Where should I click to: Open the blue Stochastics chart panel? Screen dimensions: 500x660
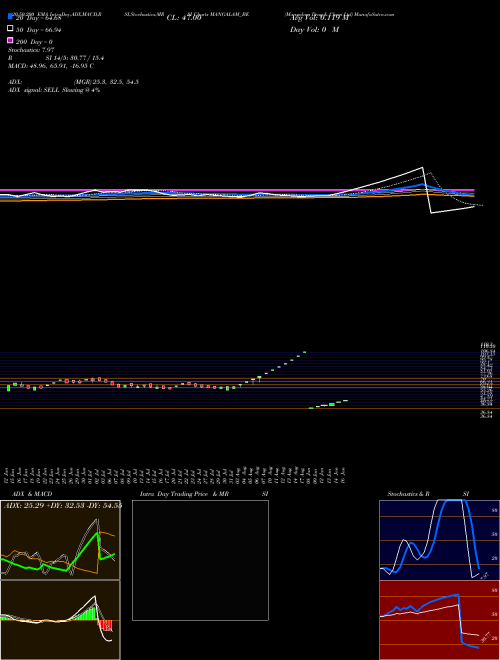click(x=439, y=540)
